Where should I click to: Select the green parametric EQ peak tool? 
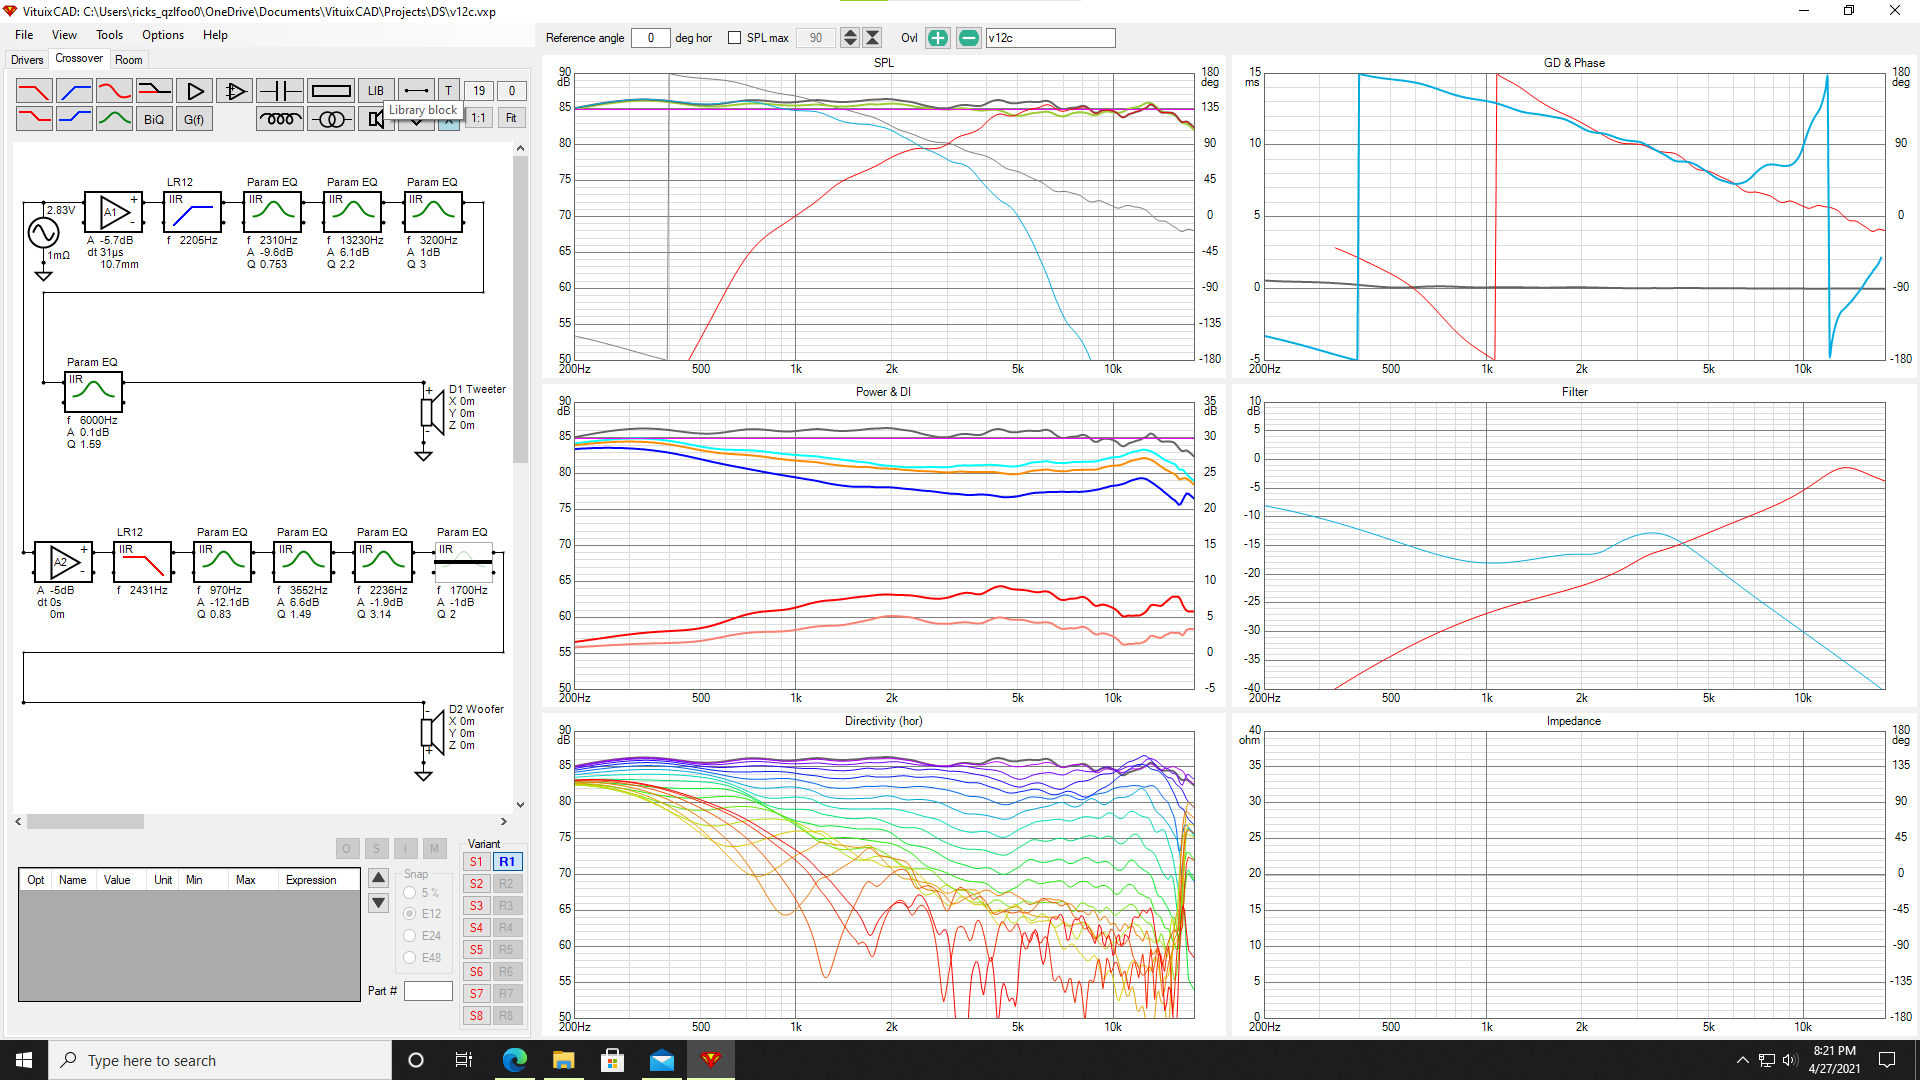click(x=114, y=119)
